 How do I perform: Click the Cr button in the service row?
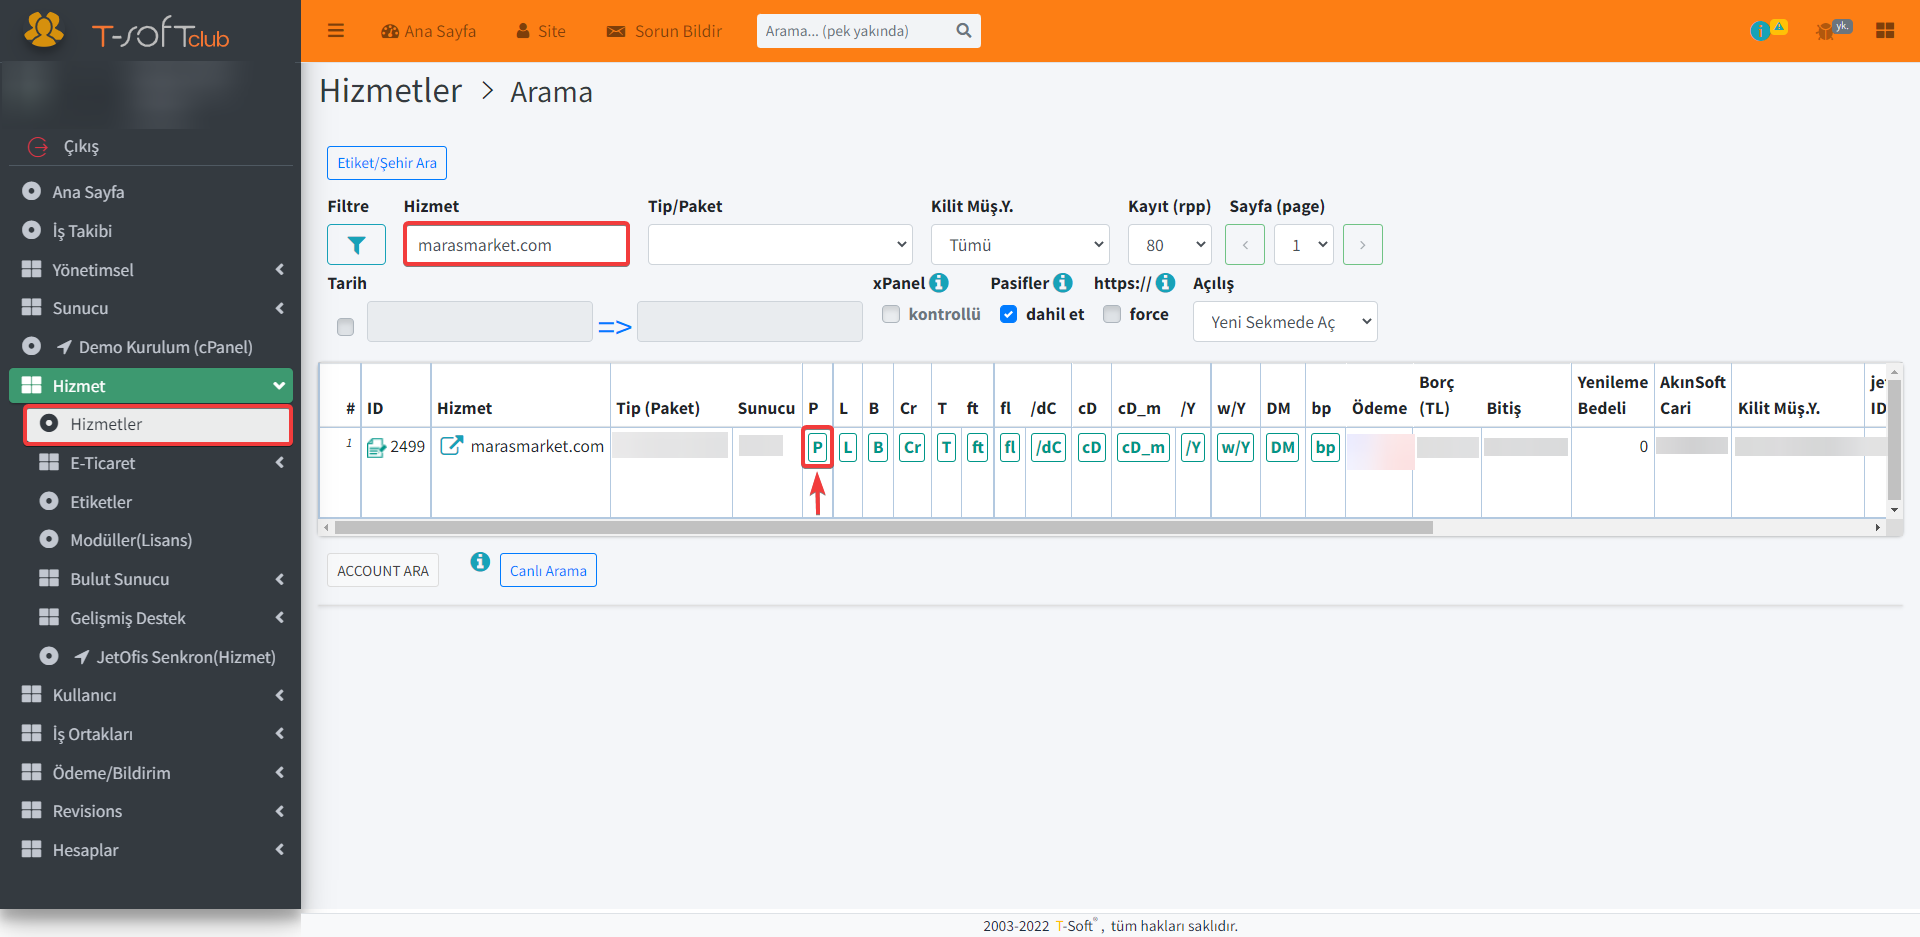[x=913, y=447]
